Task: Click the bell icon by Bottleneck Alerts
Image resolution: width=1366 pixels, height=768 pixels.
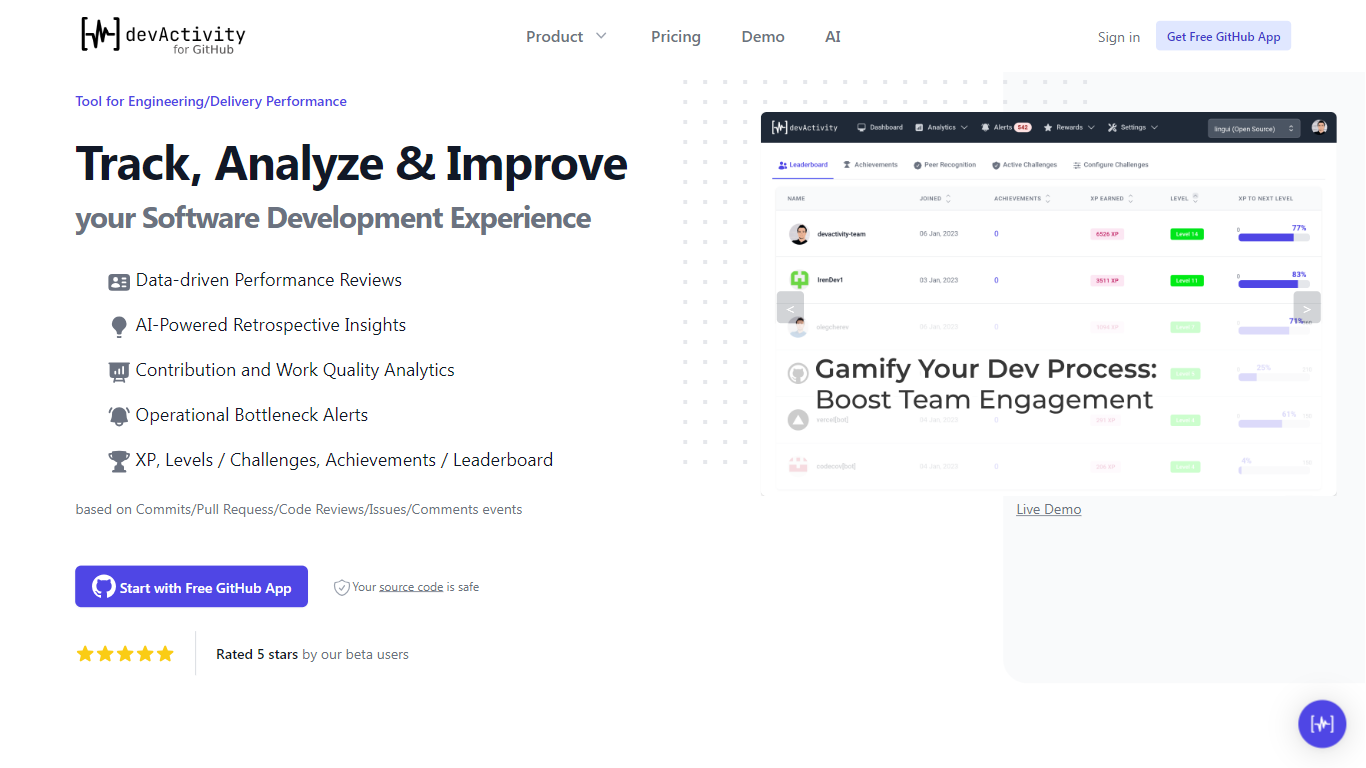Action: pos(119,416)
